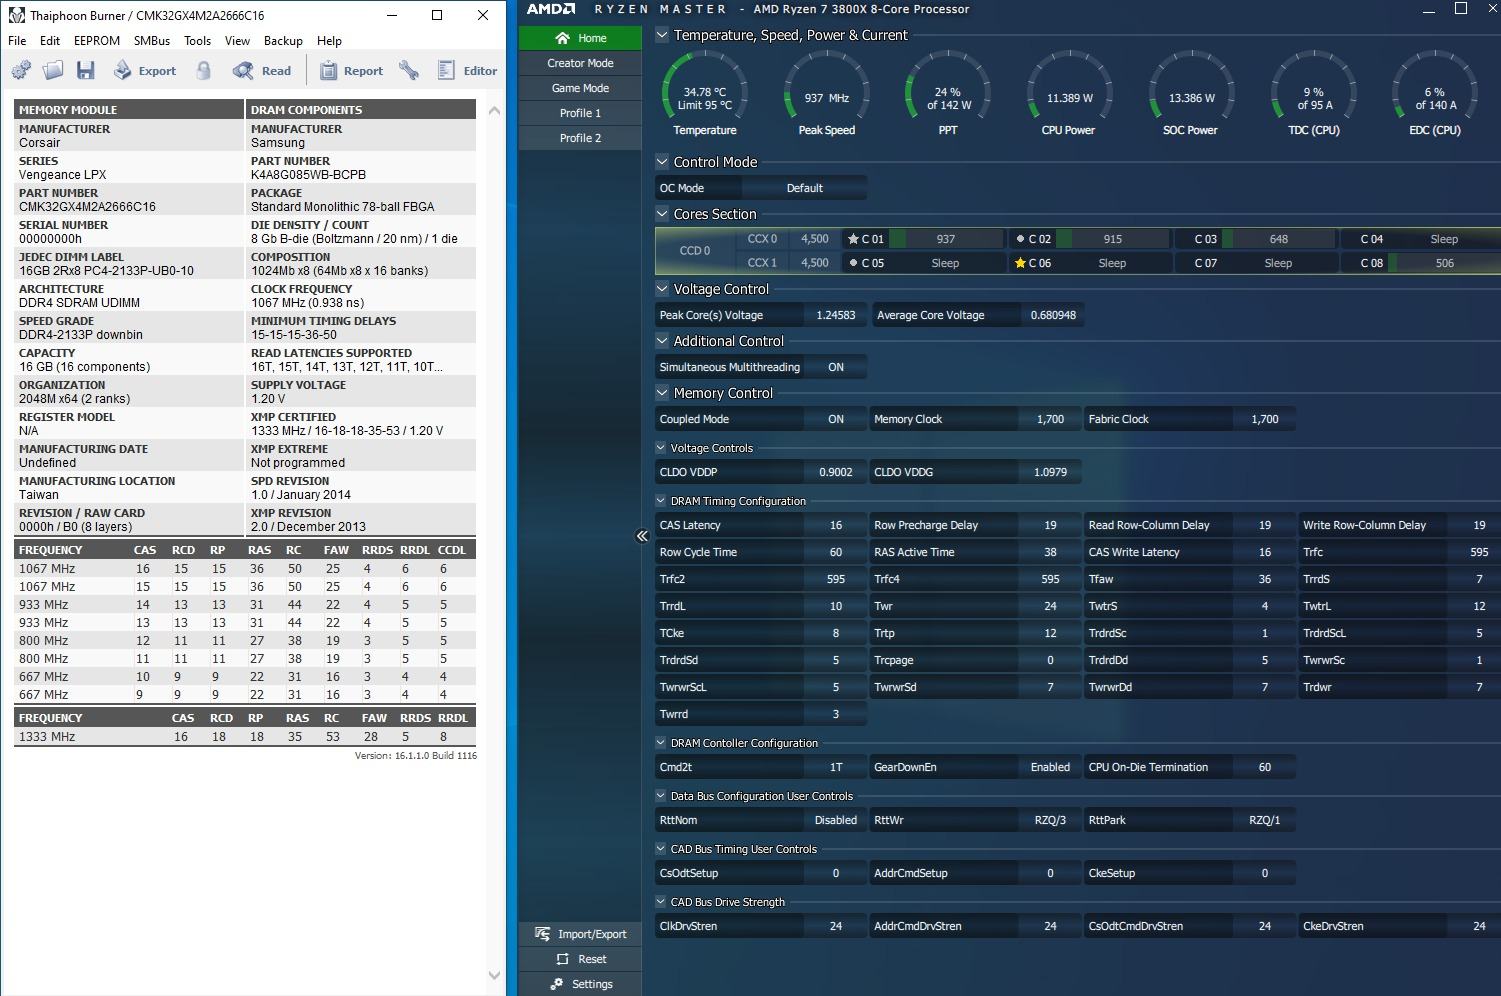
Task: Collapse DRAM Timing Configuration subsection
Action: click(661, 501)
